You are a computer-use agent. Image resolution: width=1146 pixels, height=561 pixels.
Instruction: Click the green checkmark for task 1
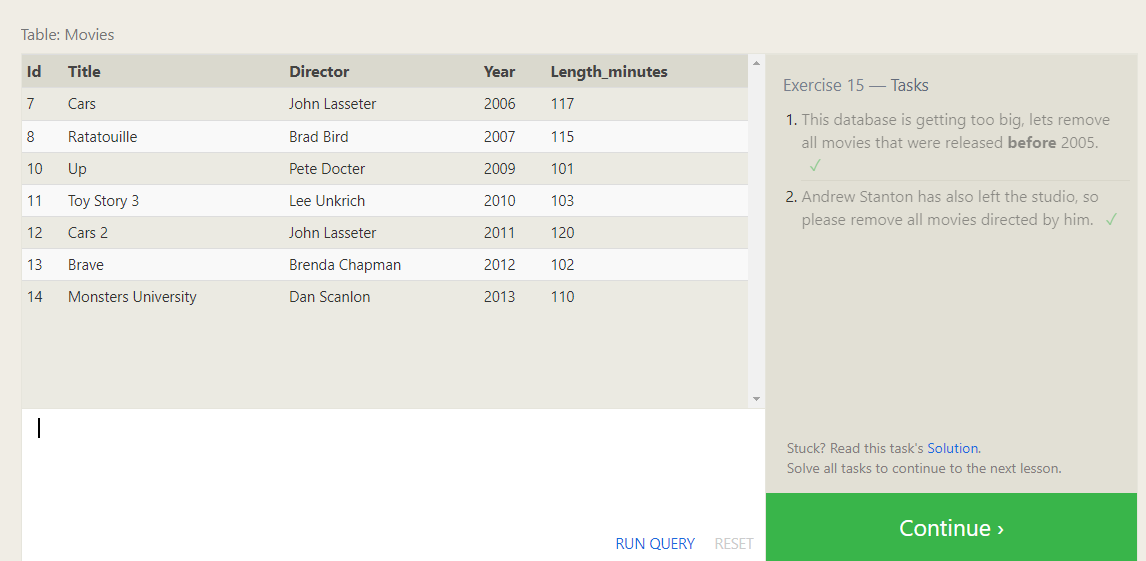[815, 165]
